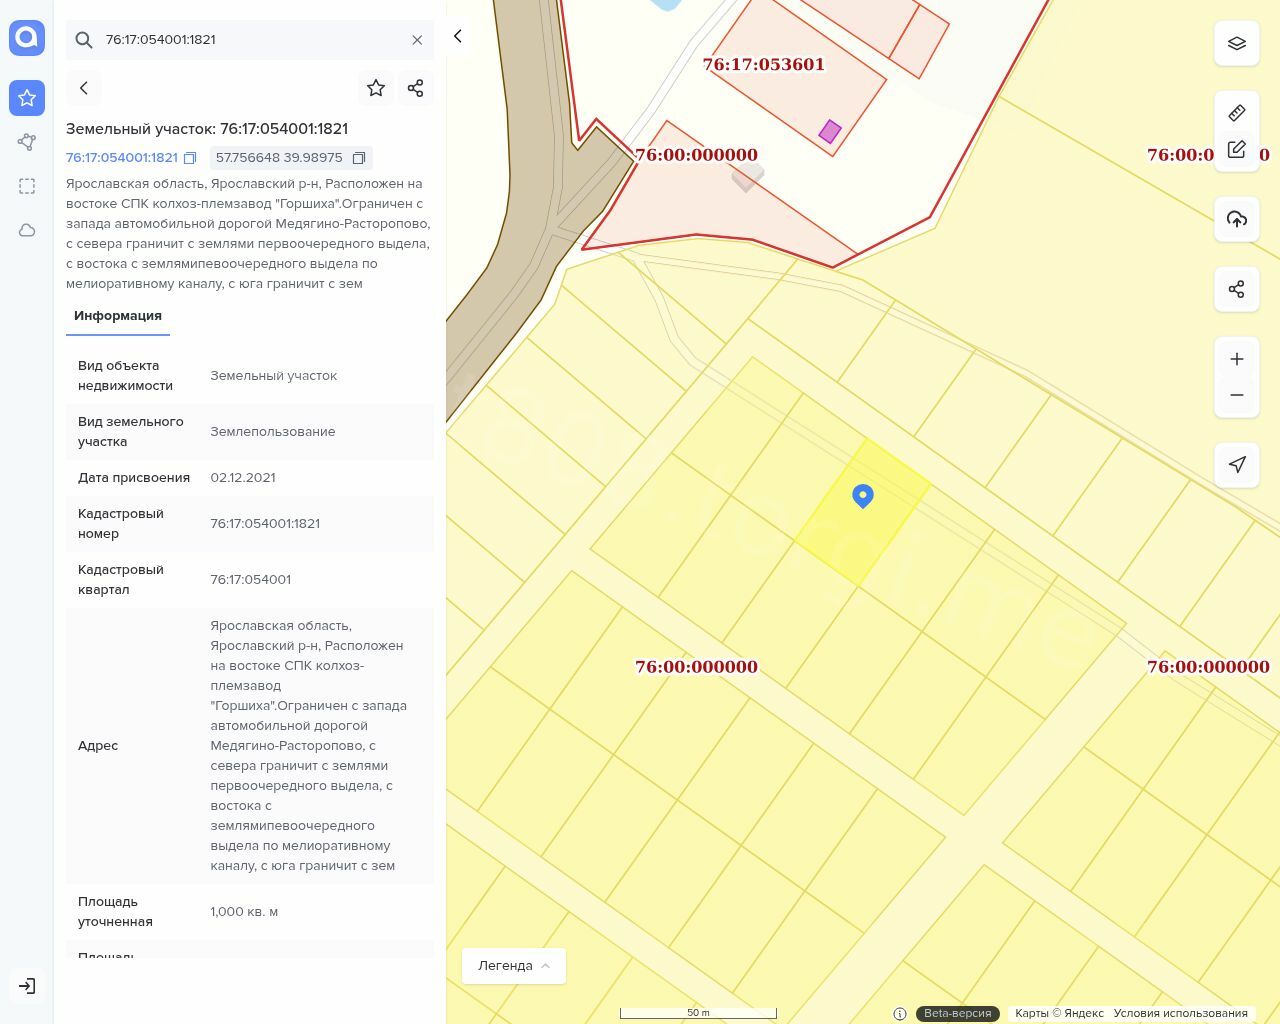The width and height of the screenshot is (1280, 1024).
Task: Select the ruler measurement tool
Action: tap(1236, 113)
